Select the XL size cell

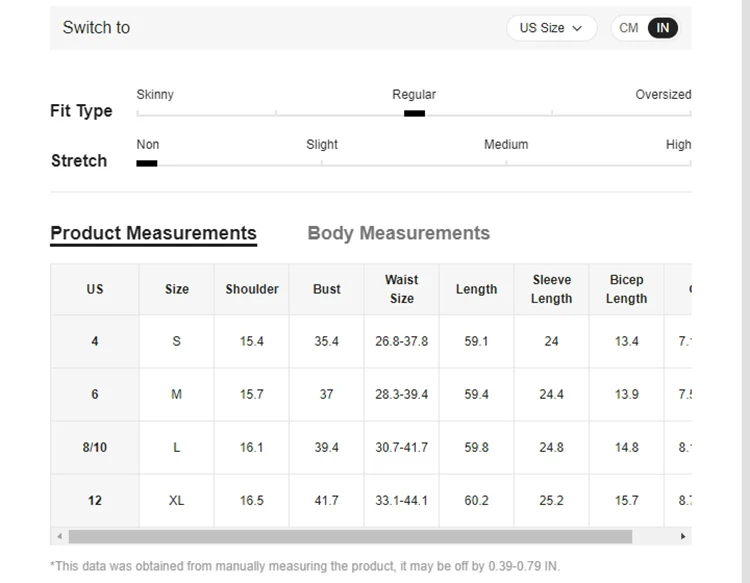177,500
